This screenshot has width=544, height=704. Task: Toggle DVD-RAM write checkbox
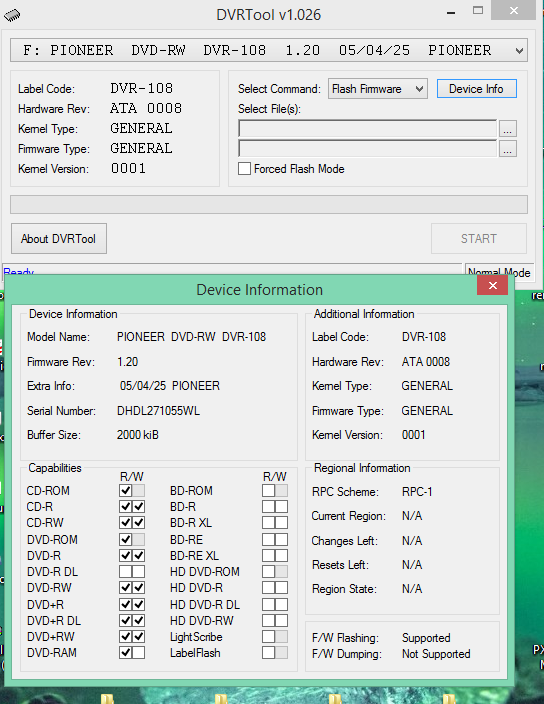139,652
